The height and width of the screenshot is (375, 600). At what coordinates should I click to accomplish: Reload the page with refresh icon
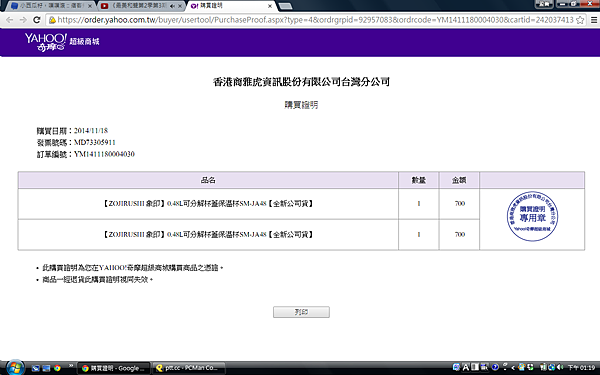[x=37, y=20]
